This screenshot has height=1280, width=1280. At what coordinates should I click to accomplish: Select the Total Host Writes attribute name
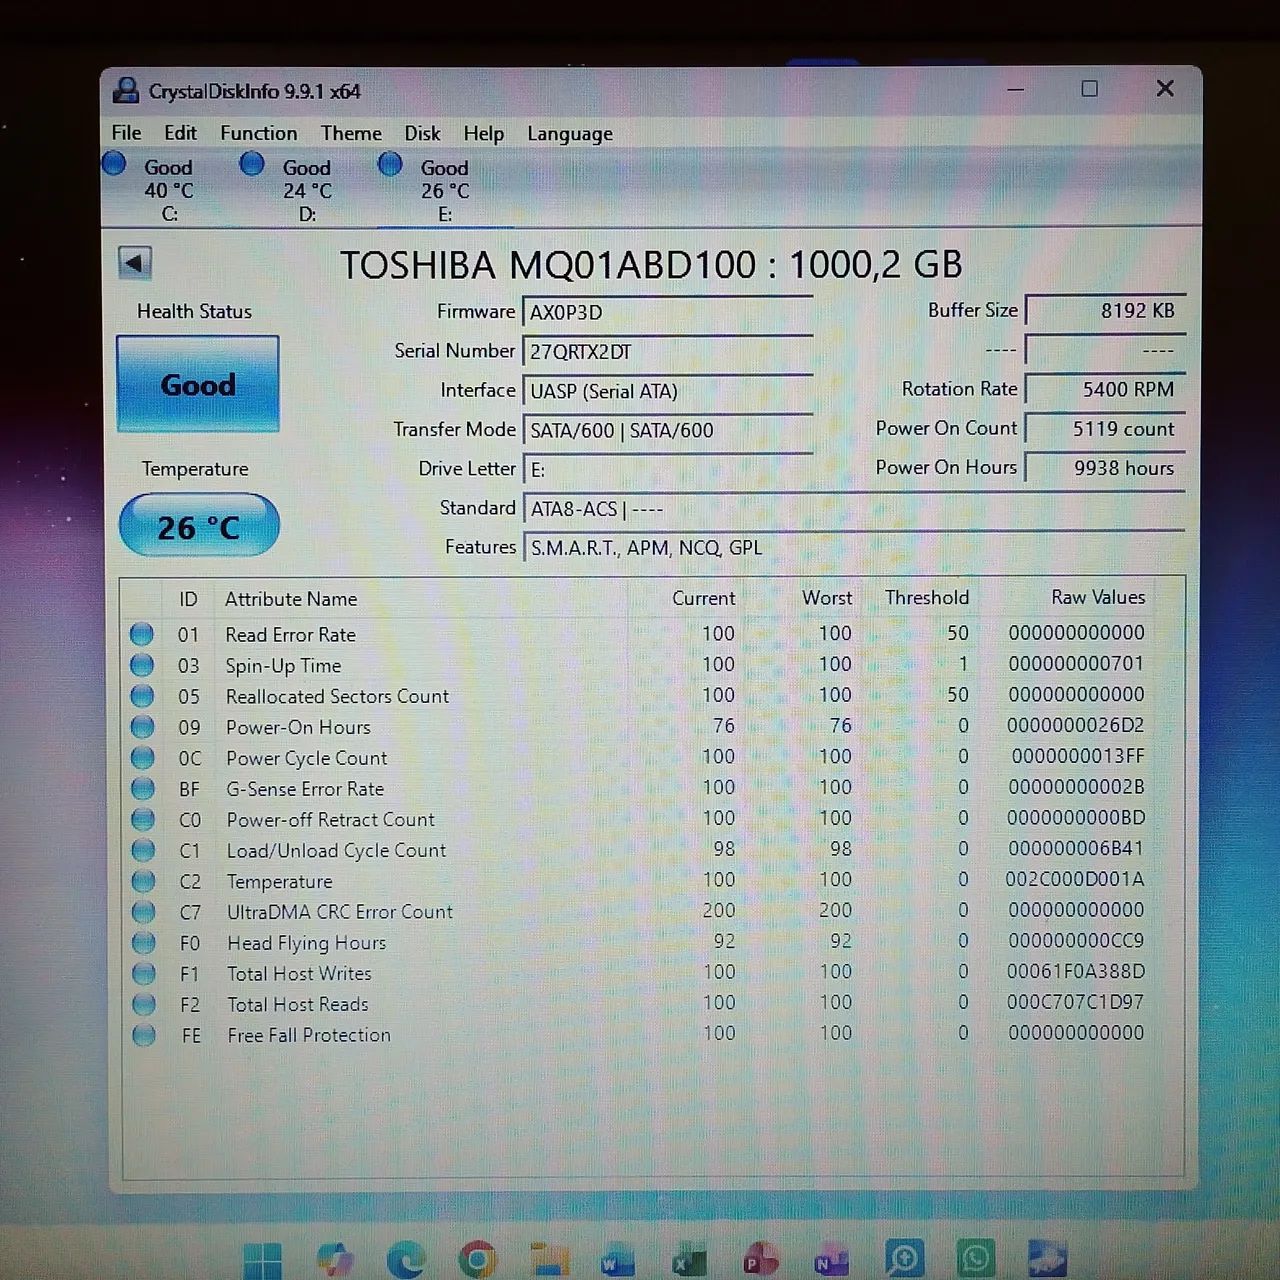(x=299, y=973)
